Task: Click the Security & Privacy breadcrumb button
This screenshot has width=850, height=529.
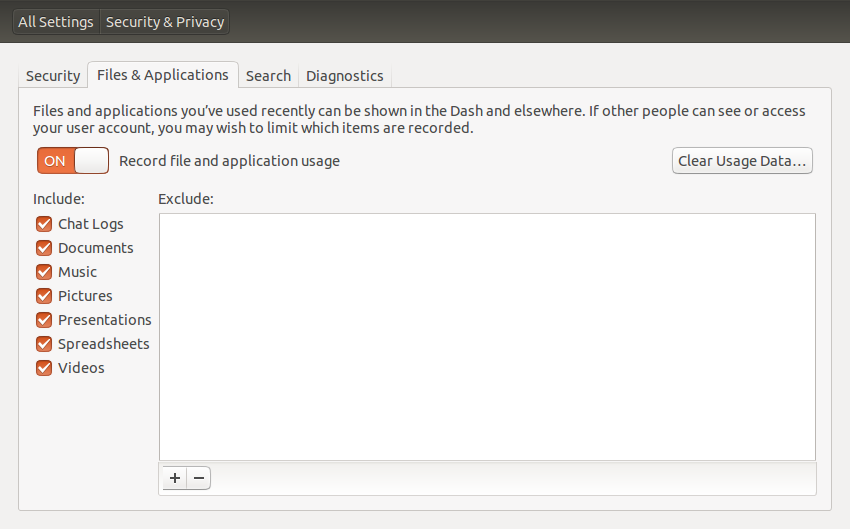Action: [165, 22]
